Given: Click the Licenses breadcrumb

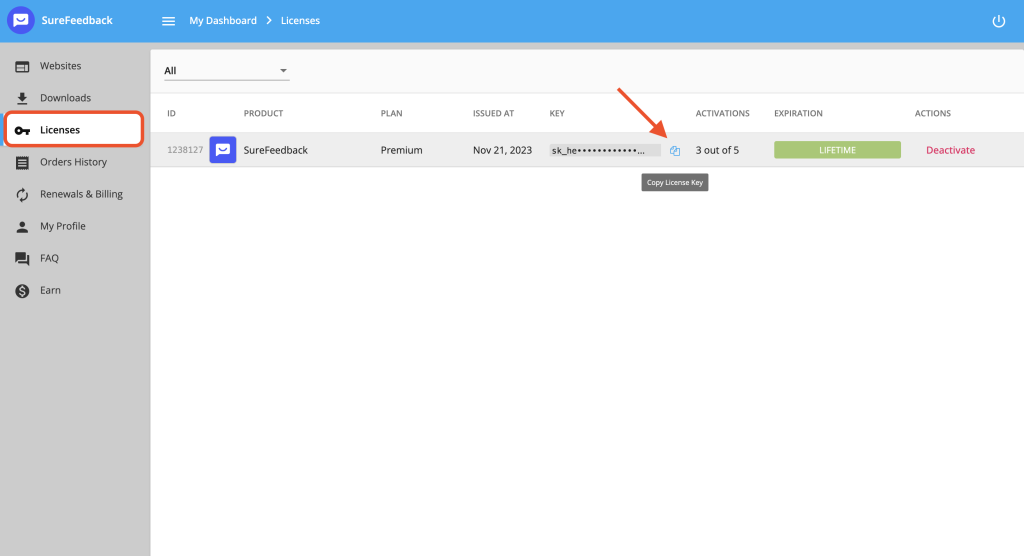Looking at the screenshot, I should (300, 21).
